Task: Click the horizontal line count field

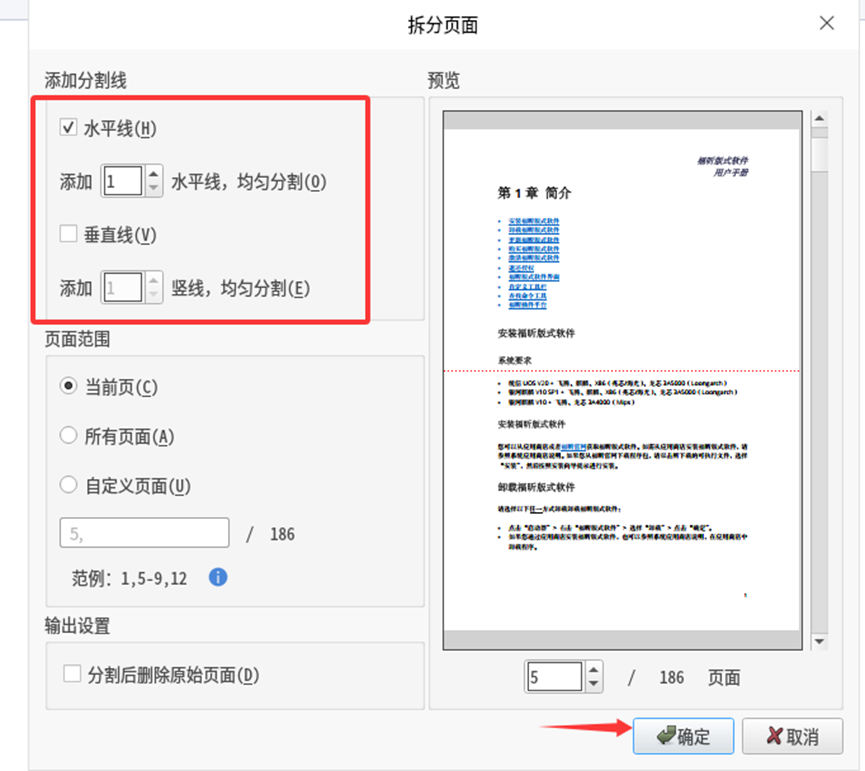Action: tap(122, 181)
